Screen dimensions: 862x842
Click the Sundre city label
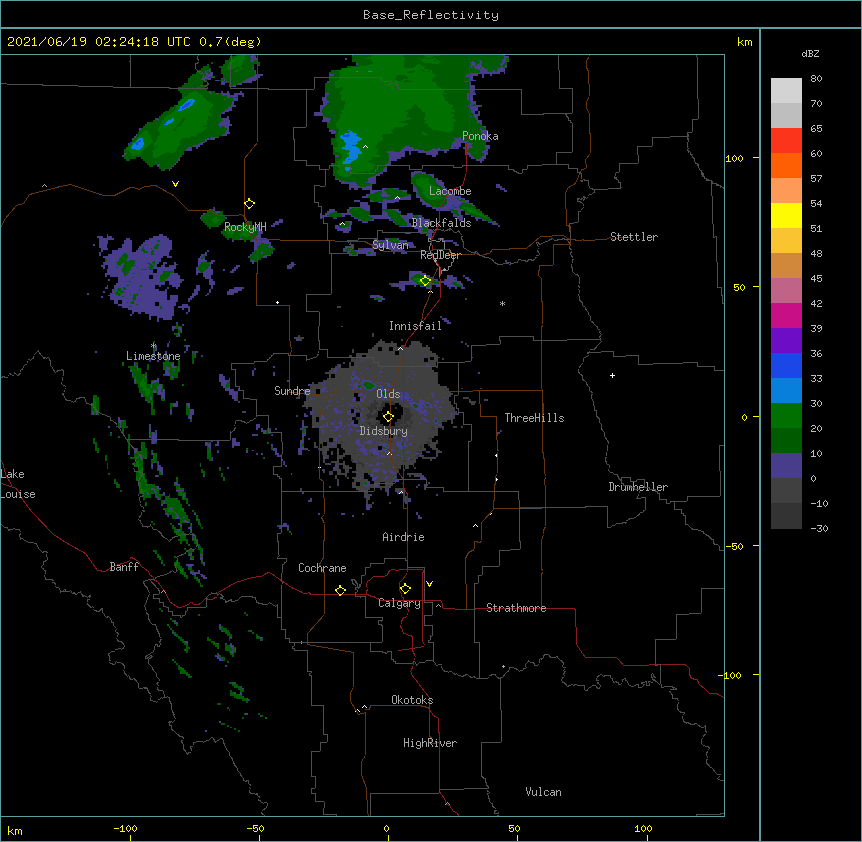click(292, 391)
